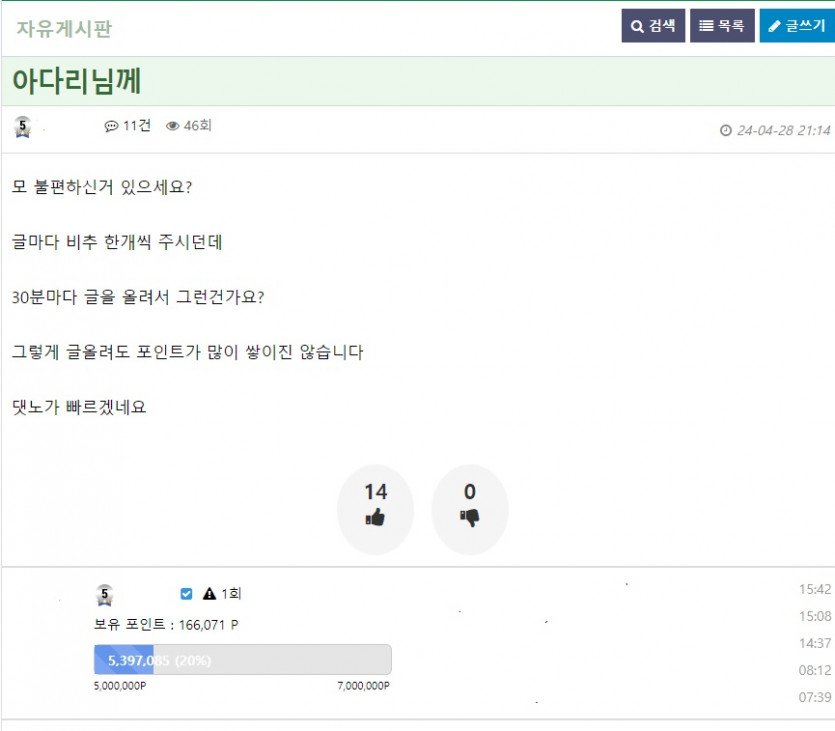This screenshot has height=731, width=835.
Task: Click the clock icon beside the post date
Action: pyautogui.click(x=725, y=130)
